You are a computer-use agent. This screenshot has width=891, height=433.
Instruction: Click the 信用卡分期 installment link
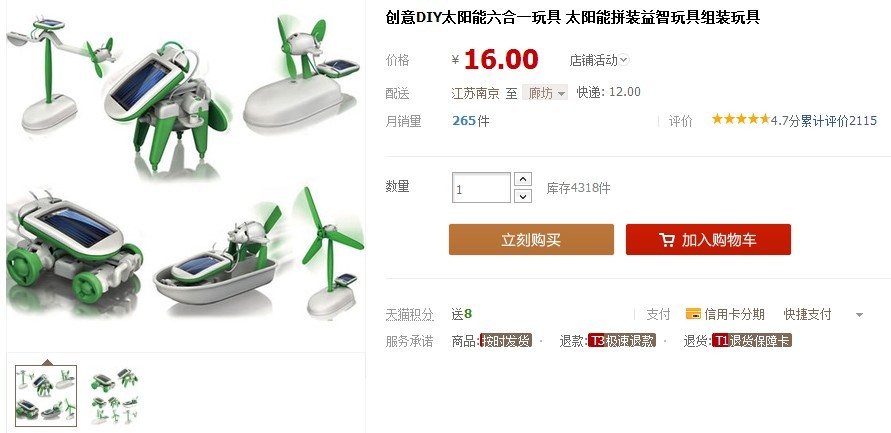734,314
